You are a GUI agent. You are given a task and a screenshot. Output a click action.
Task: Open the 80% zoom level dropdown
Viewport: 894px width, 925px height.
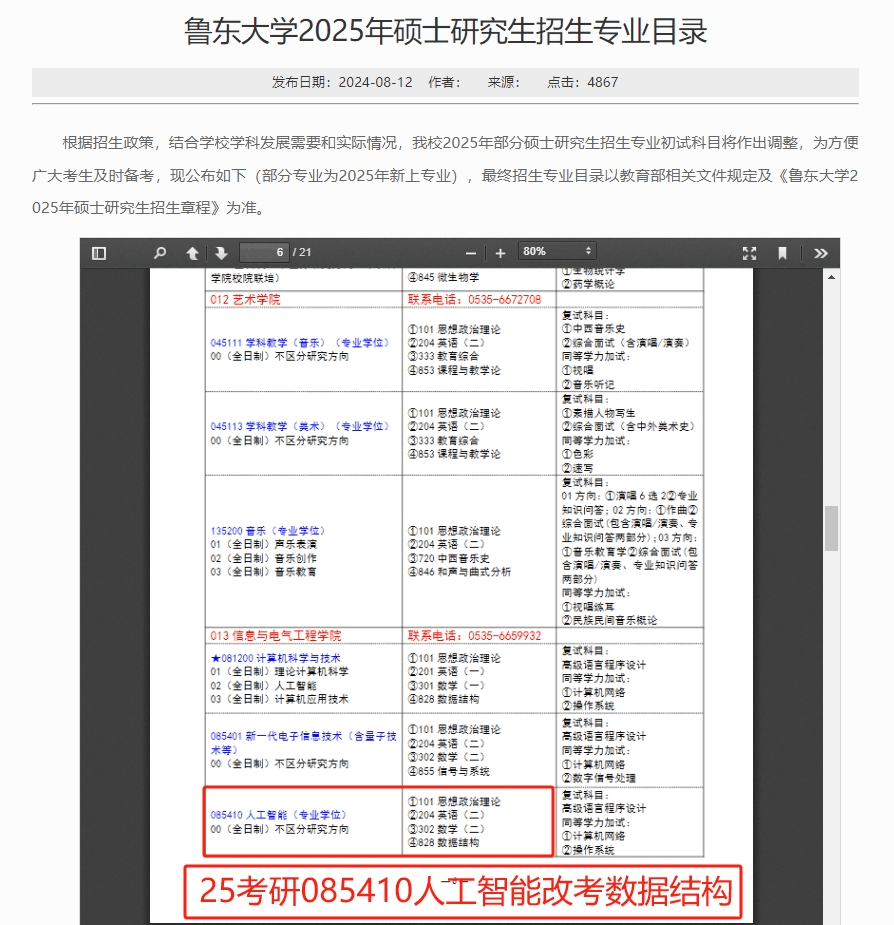pyautogui.click(x=557, y=251)
